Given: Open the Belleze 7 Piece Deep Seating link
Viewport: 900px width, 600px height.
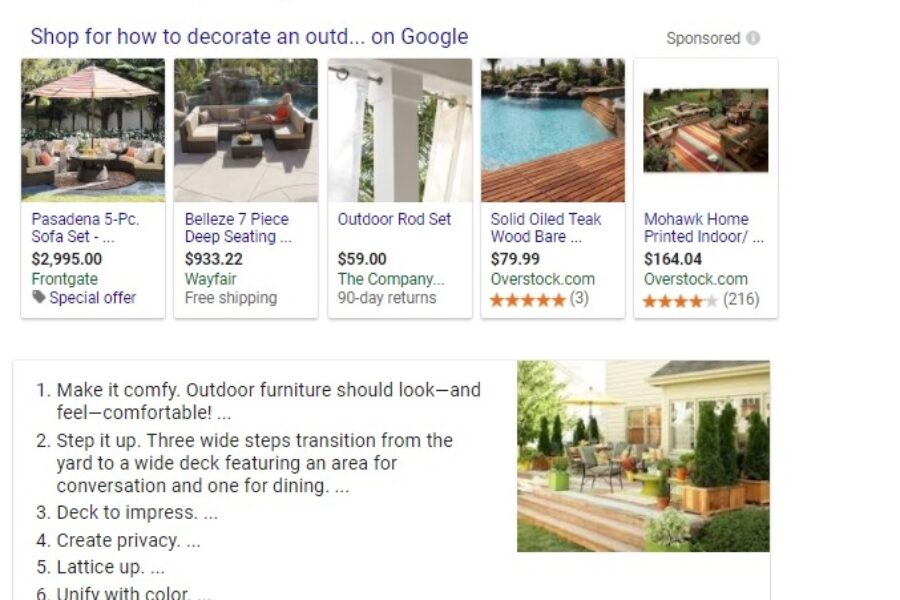Looking at the screenshot, I should click(x=238, y=228).
